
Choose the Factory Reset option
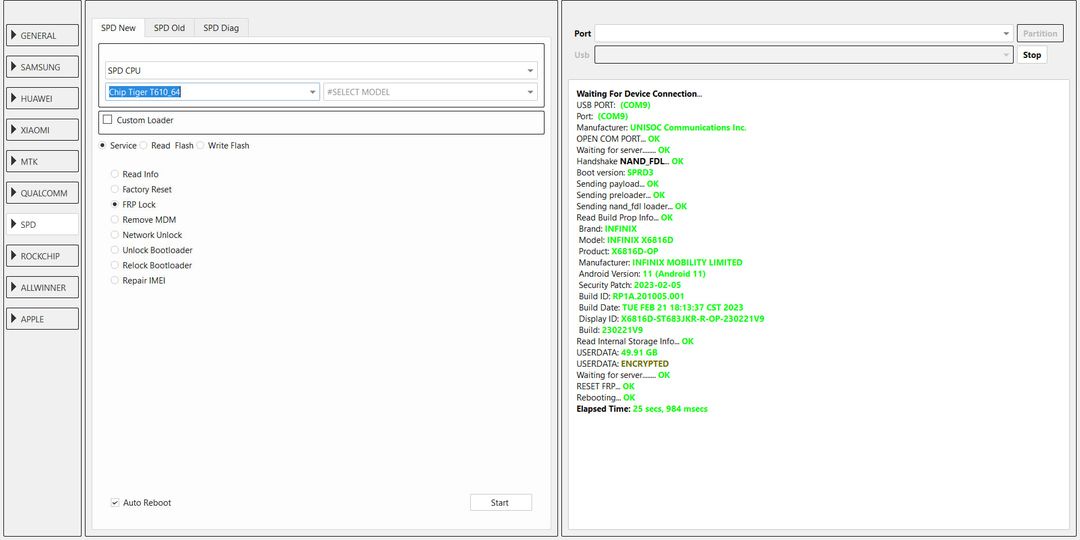point(141,189)
